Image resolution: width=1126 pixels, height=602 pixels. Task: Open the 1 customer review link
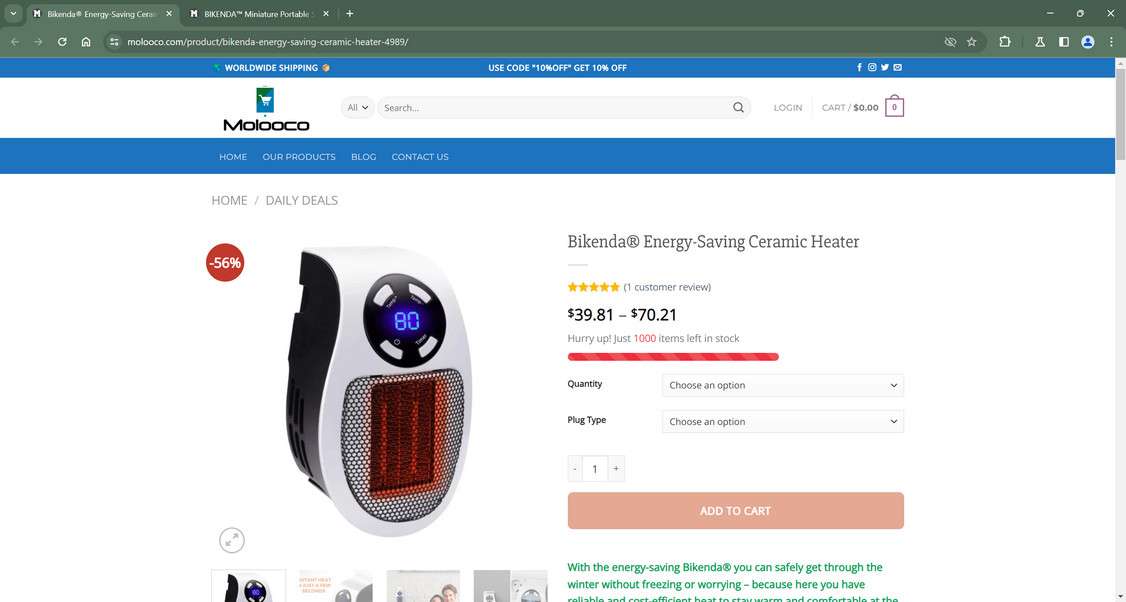pos(667,287)
